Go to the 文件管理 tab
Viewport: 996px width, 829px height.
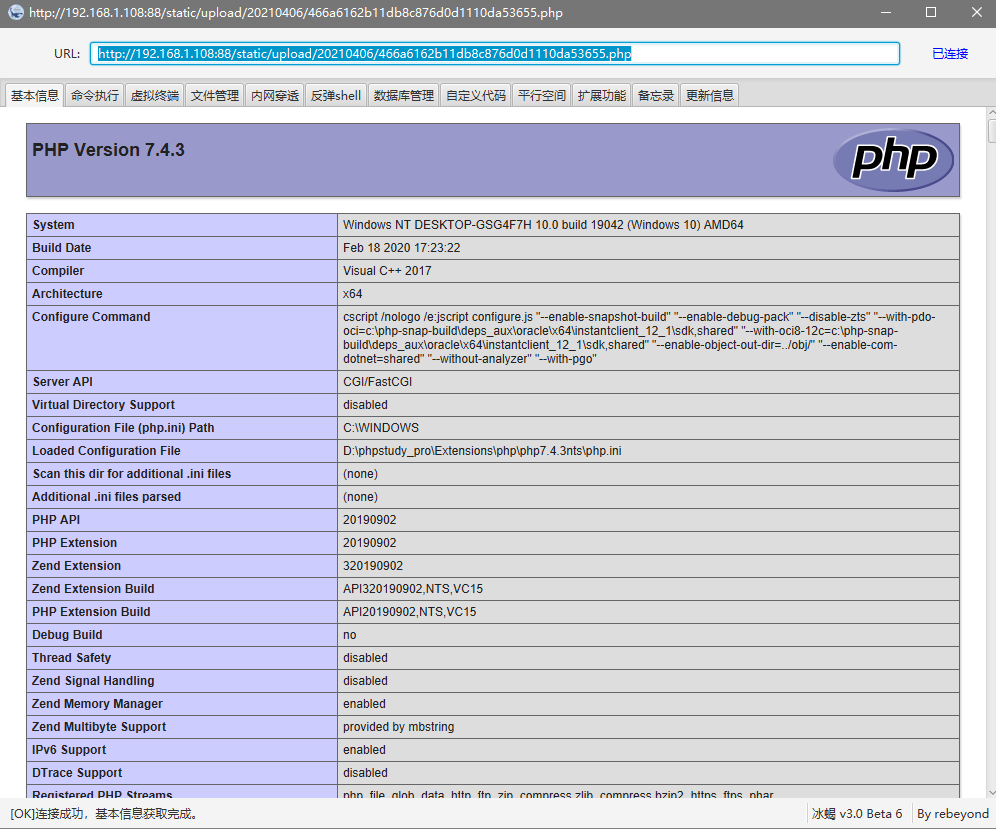click(215, 96)
